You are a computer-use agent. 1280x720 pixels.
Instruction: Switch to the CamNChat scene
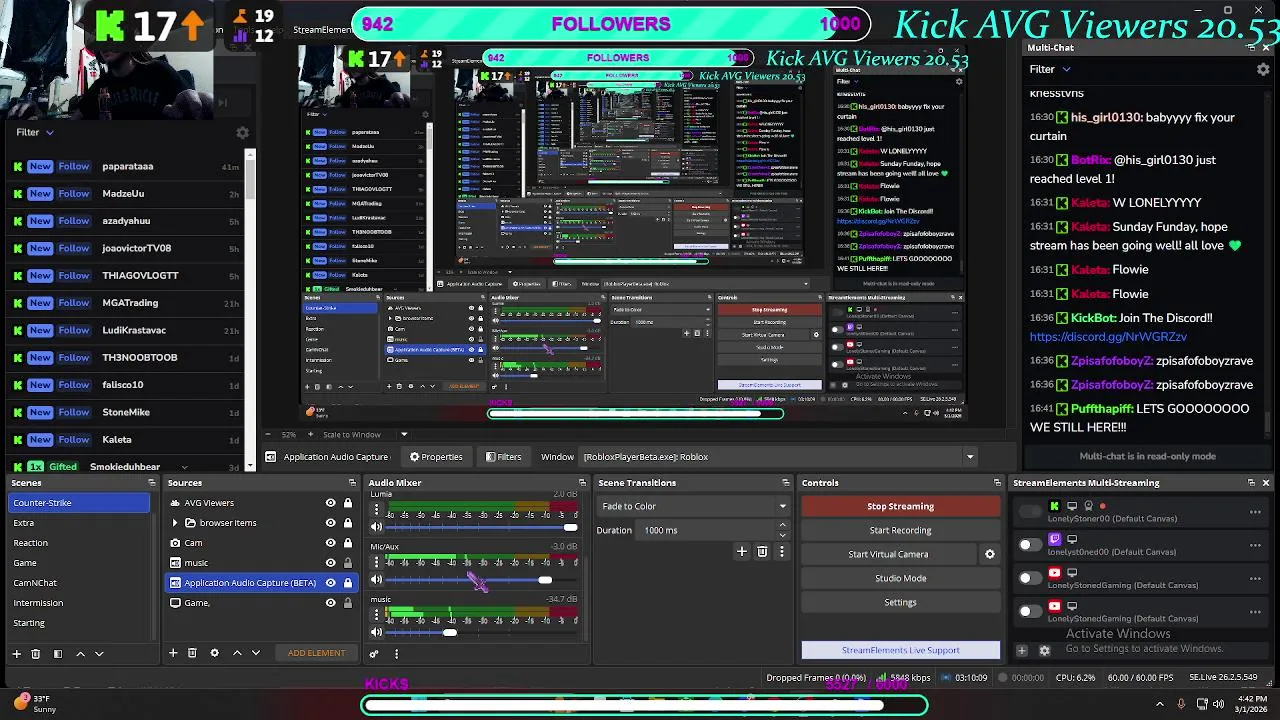(79, 583)
